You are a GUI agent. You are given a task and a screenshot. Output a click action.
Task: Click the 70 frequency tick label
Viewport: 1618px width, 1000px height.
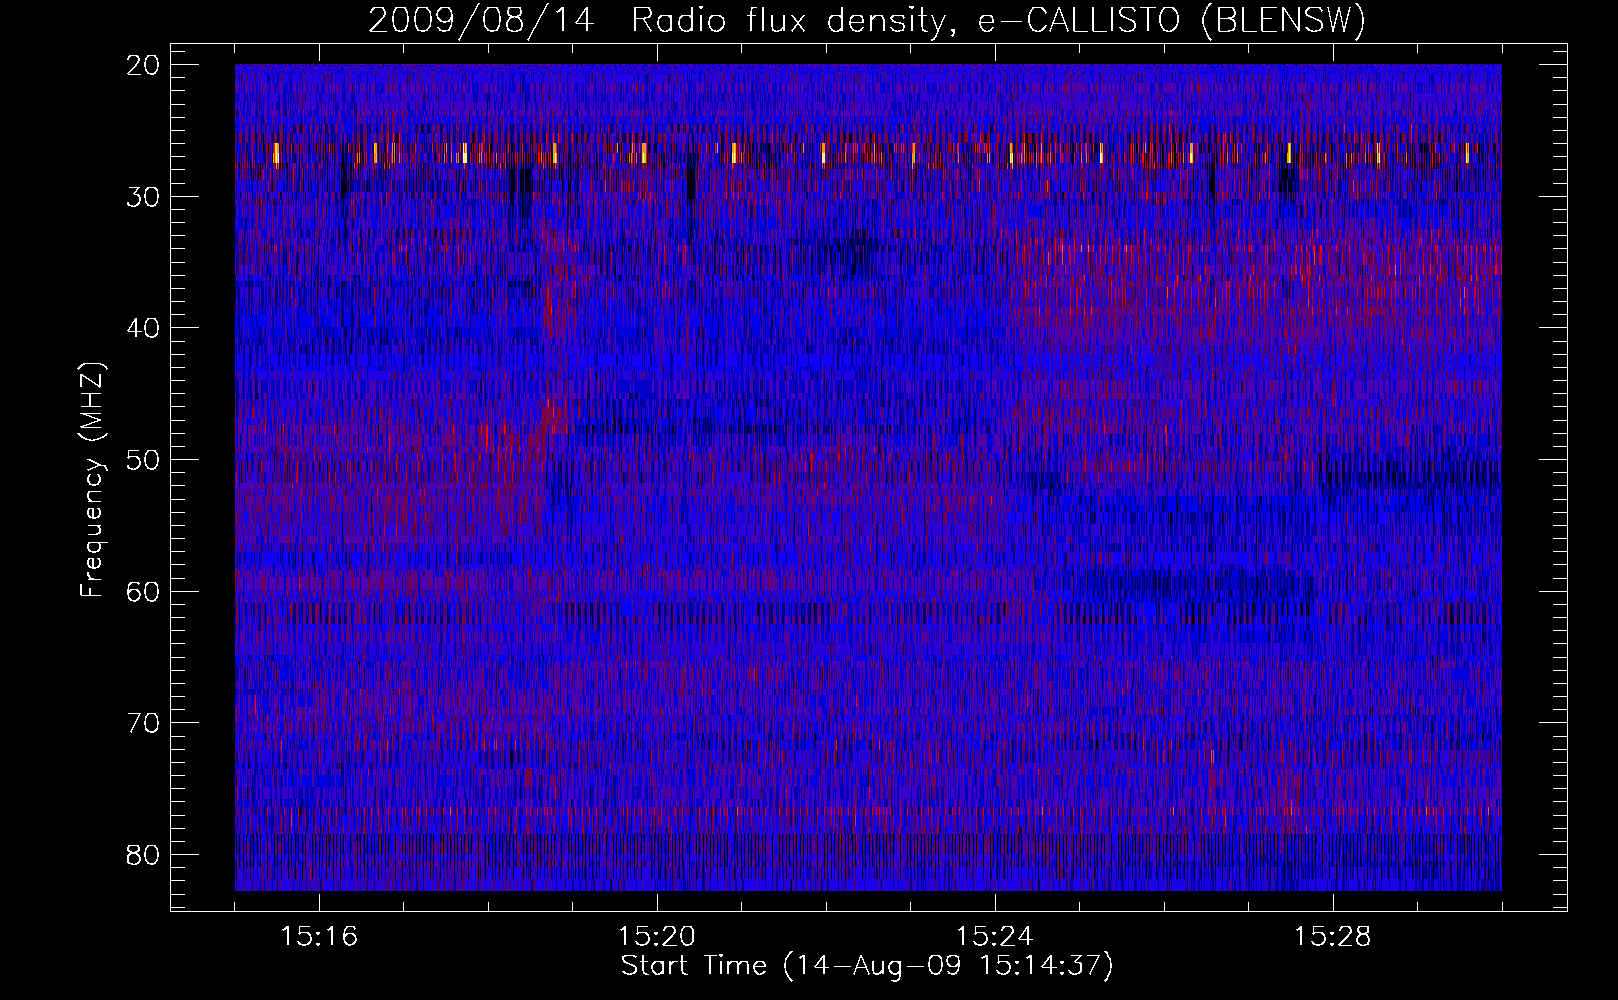tap(144, 723)
